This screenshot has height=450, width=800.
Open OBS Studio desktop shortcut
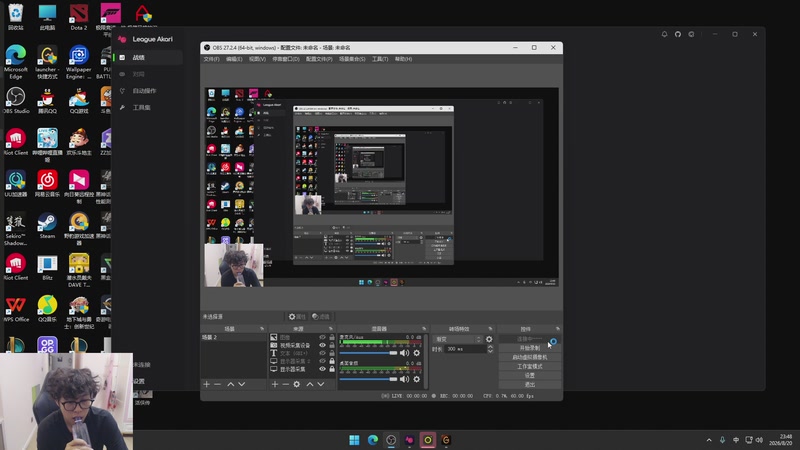16,101
